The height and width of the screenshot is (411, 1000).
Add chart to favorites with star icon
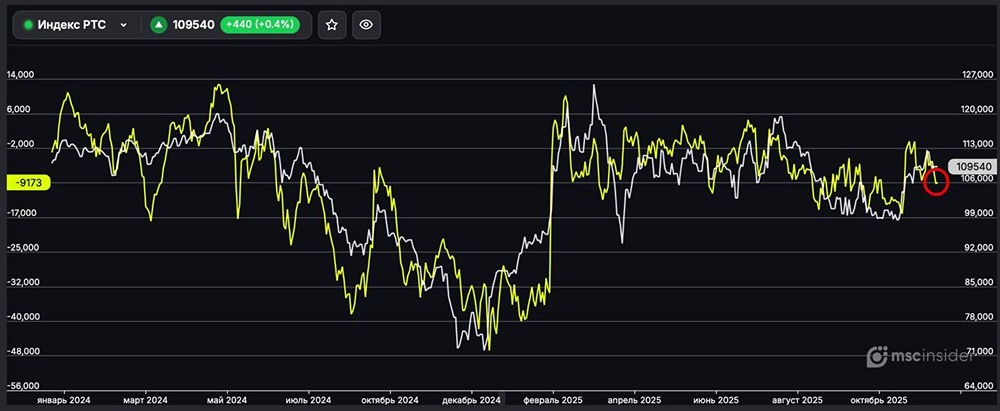pos(332,25)
